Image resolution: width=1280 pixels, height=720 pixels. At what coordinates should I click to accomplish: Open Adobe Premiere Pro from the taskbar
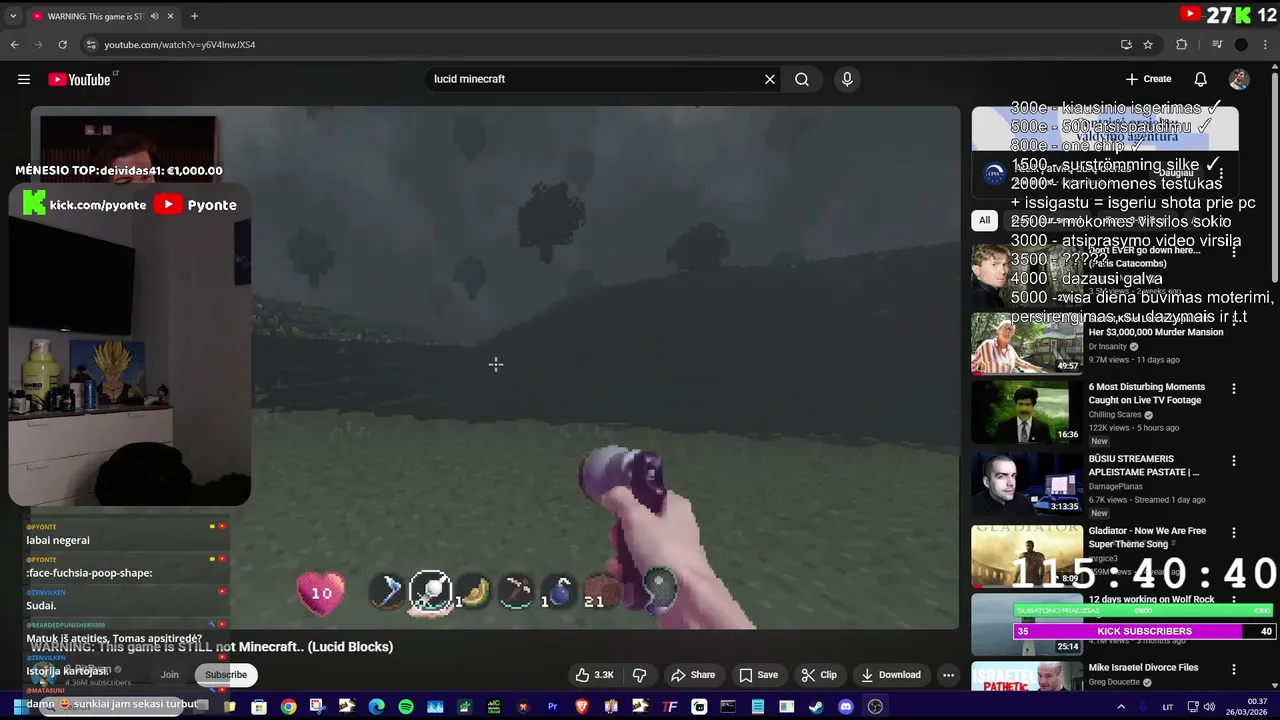tap(552, 707)
